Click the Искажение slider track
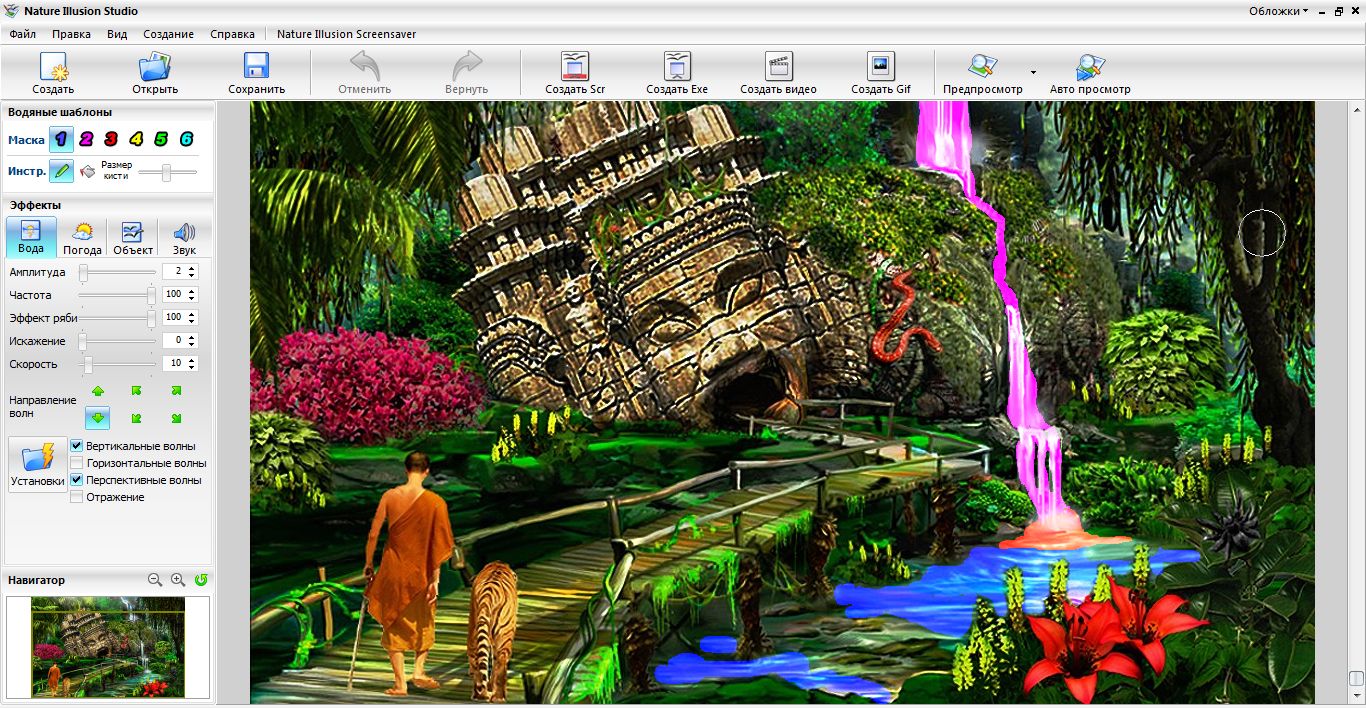This screenshot has width=1366, height=708. (118, 341)
